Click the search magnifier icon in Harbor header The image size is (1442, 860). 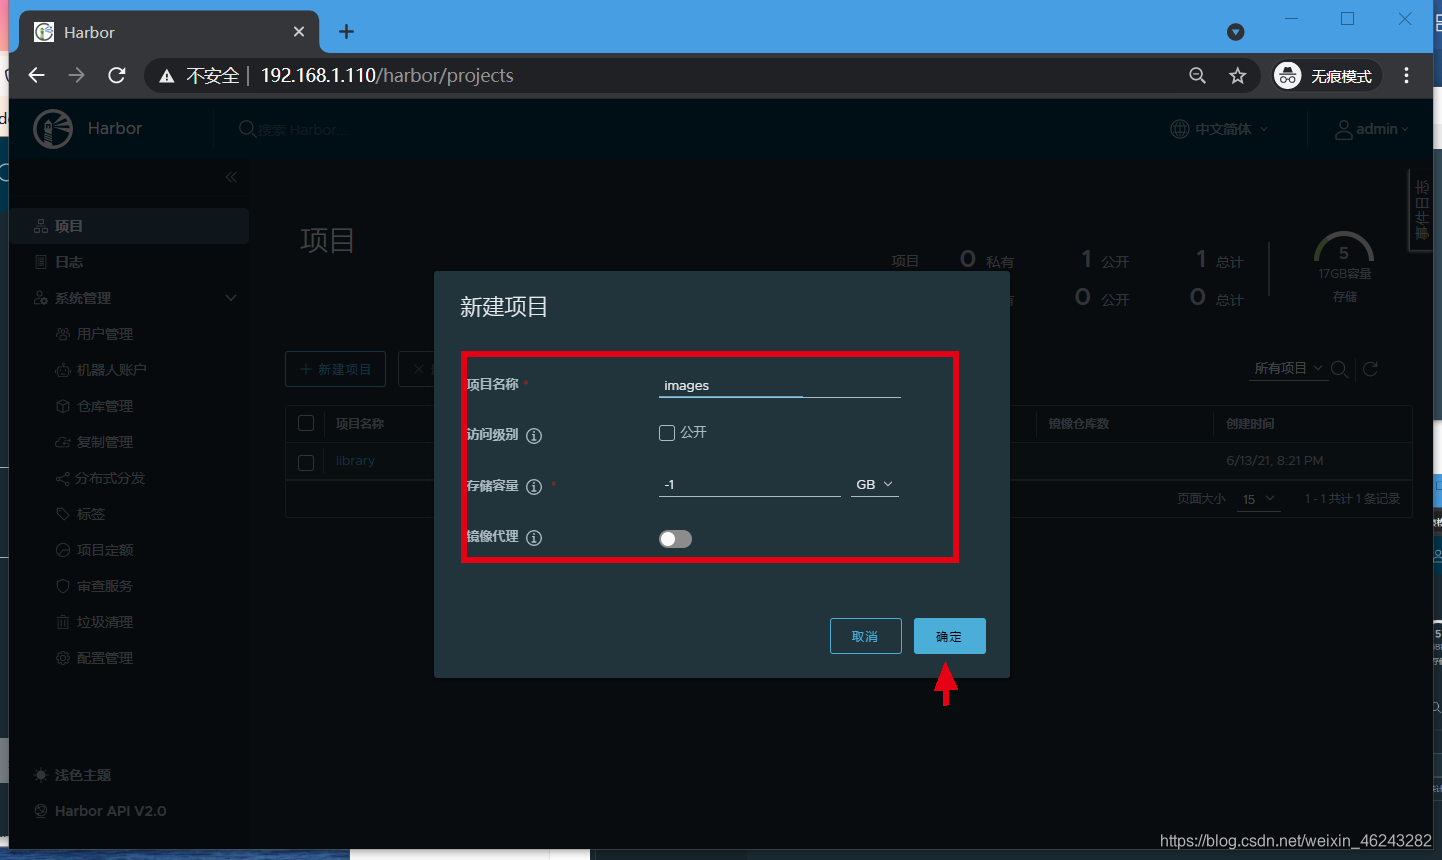[247, 129]
